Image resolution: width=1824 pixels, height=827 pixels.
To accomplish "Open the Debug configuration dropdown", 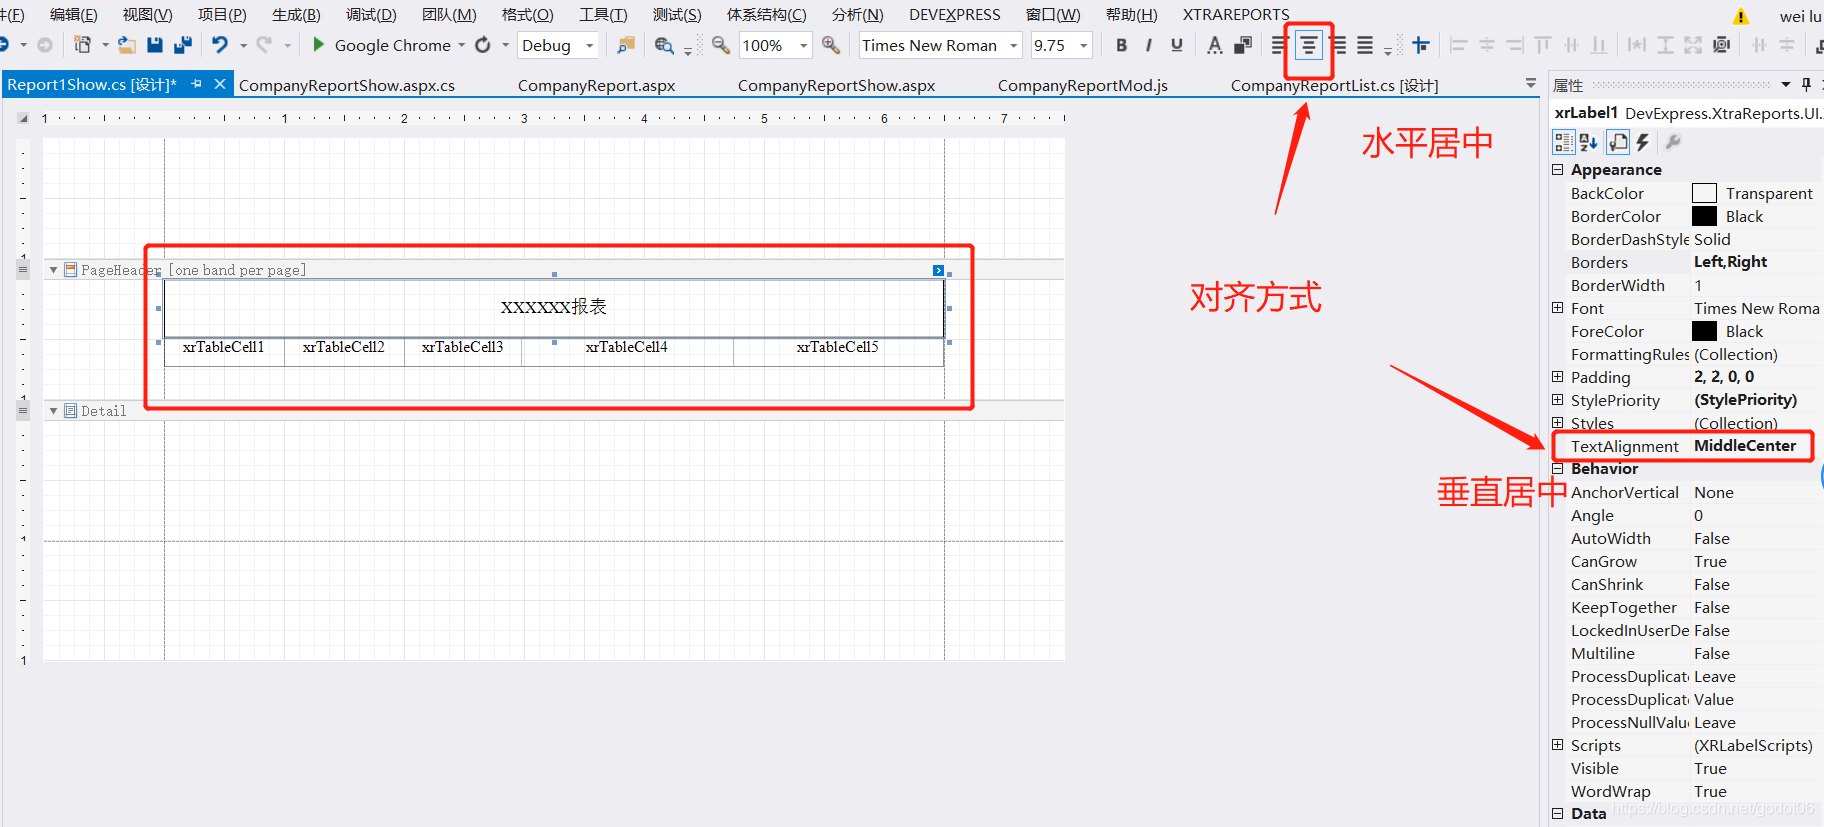I will point(557,45).
